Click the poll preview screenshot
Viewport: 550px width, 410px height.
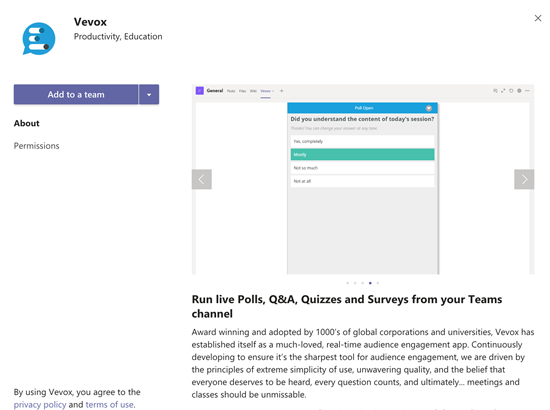point(363,179)
